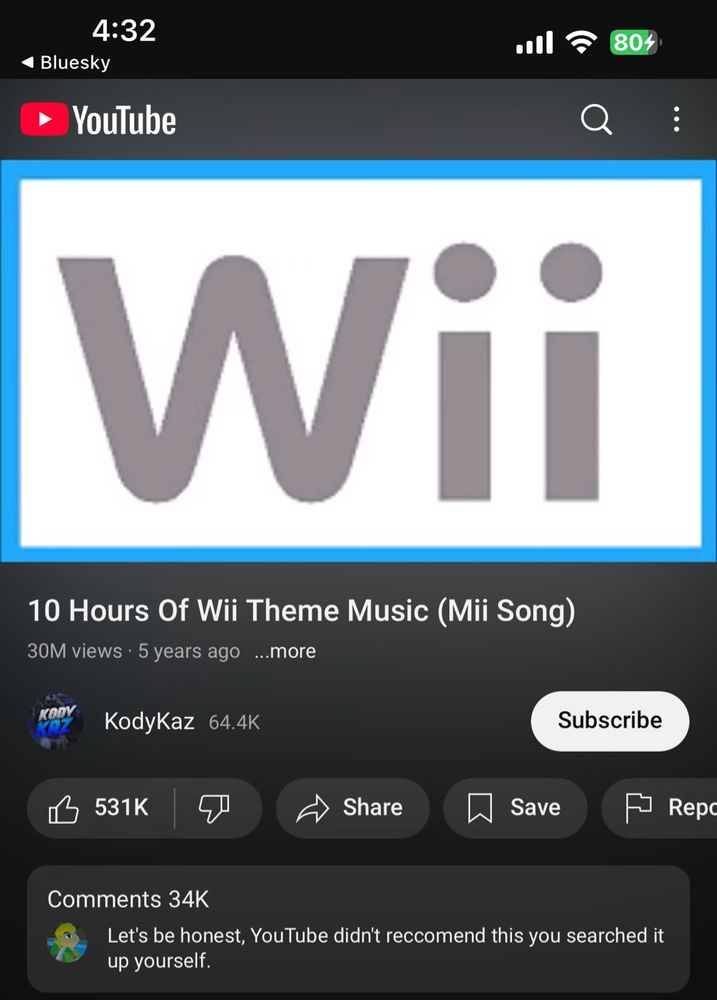
Task: Tap the 30M views count text
Action: tap(75, 651)
